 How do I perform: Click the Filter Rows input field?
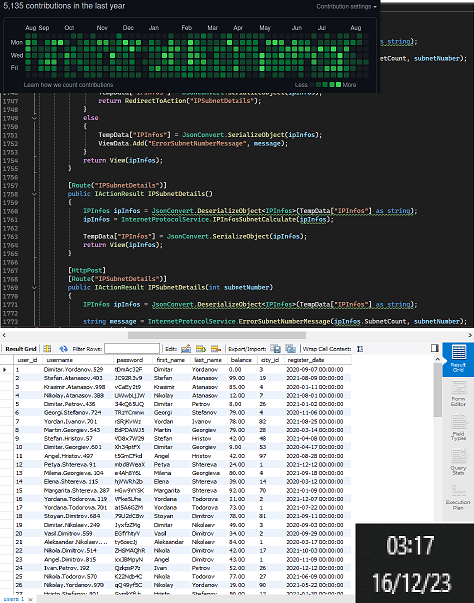point(132,349)
